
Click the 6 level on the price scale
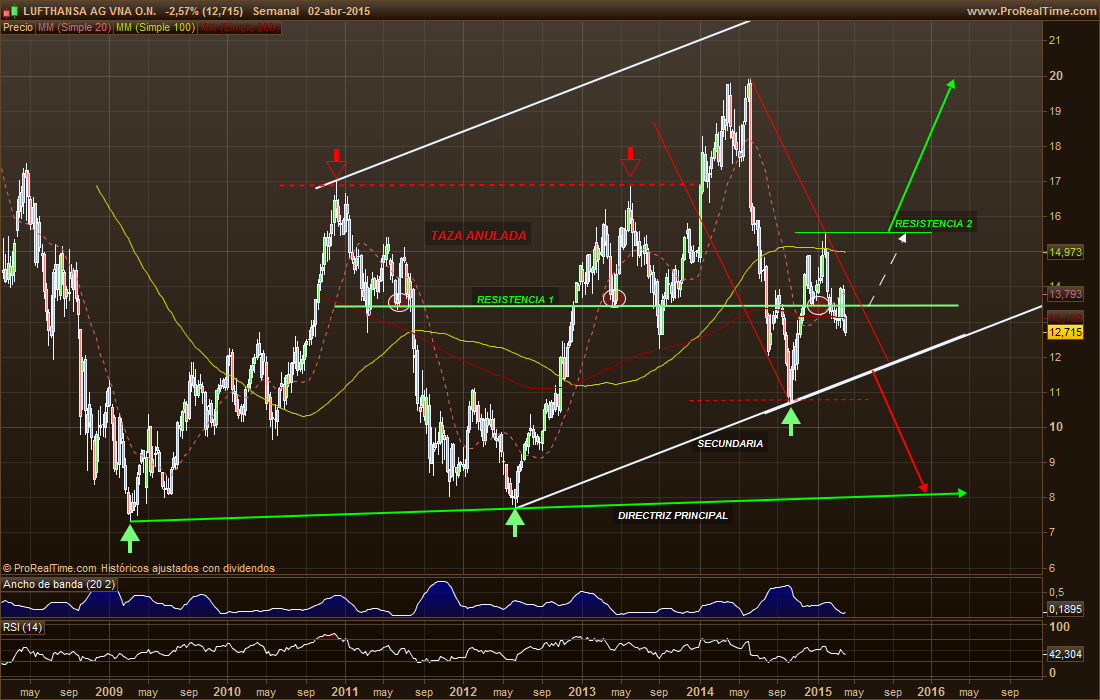point(1052,568)
